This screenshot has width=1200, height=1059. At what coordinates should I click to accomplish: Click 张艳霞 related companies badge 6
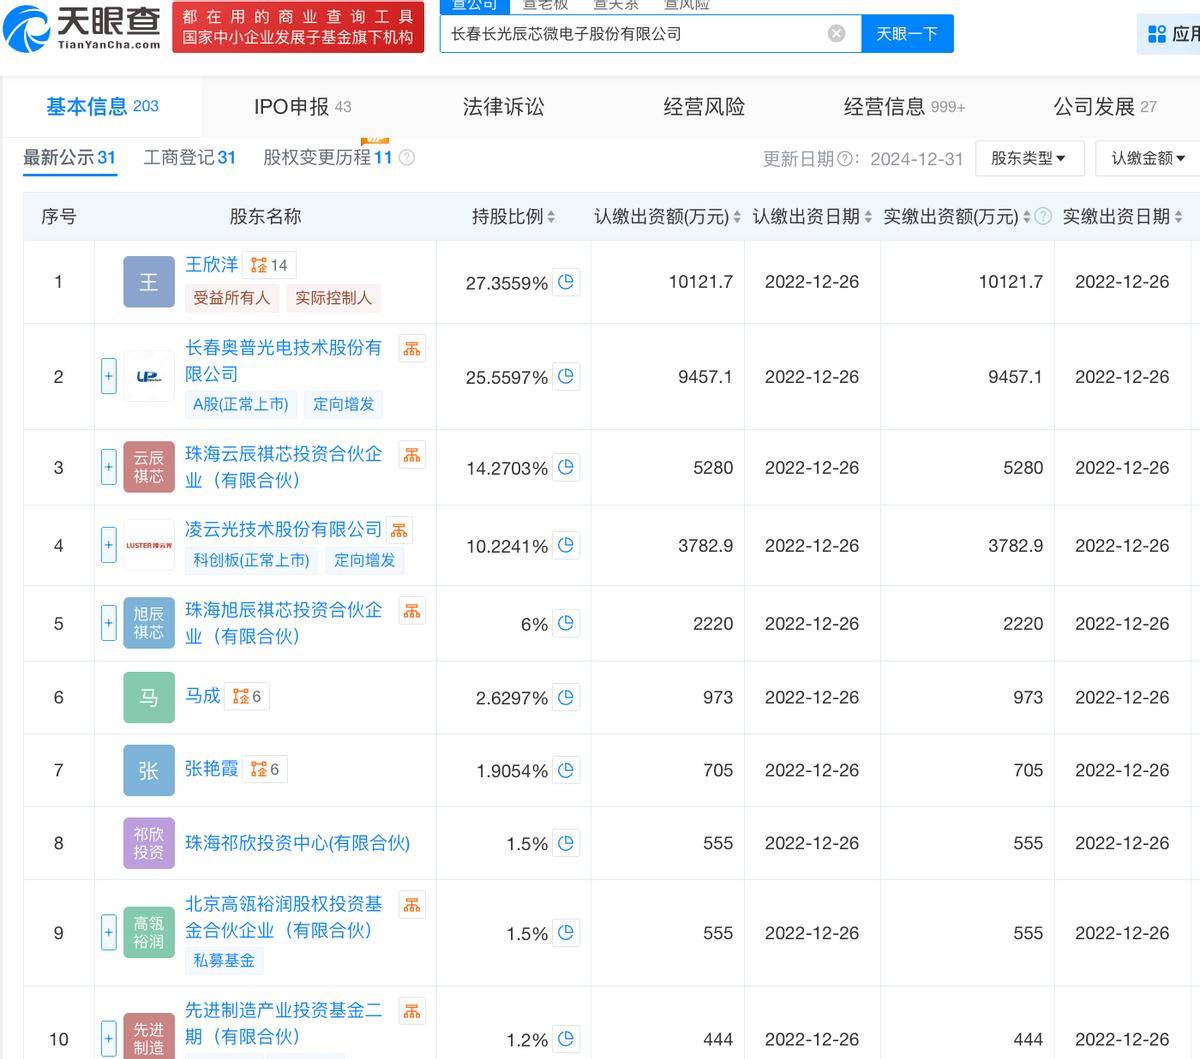coord(265,769)
